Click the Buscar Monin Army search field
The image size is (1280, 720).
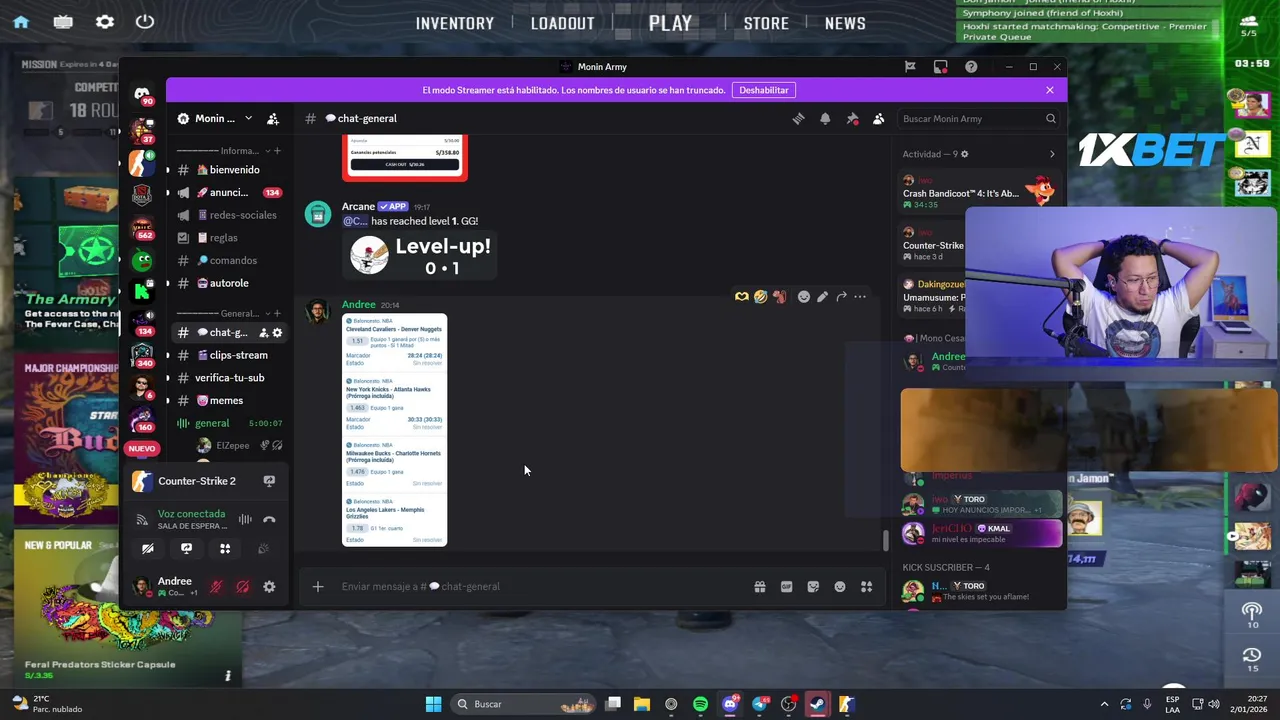click(x=979, y=119)
